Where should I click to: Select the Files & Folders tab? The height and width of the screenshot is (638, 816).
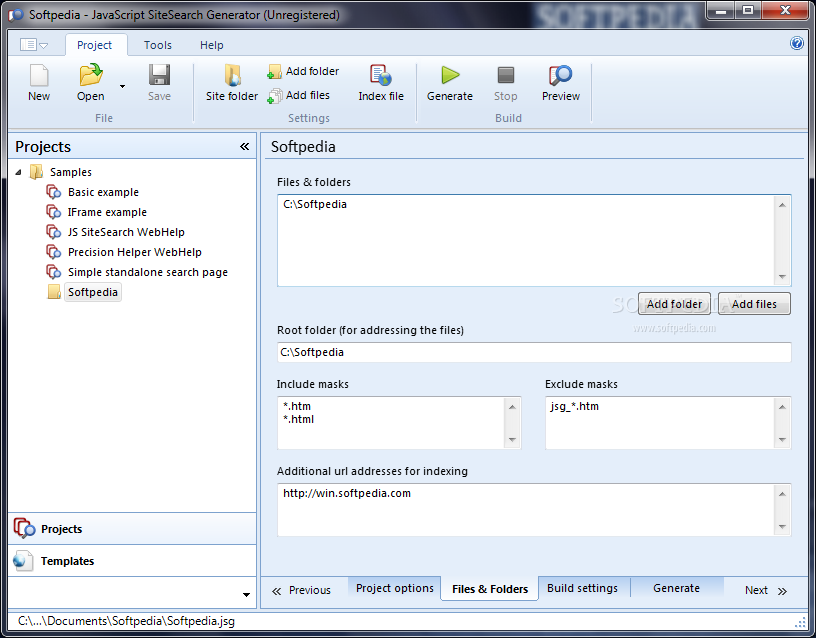point(490,589)
